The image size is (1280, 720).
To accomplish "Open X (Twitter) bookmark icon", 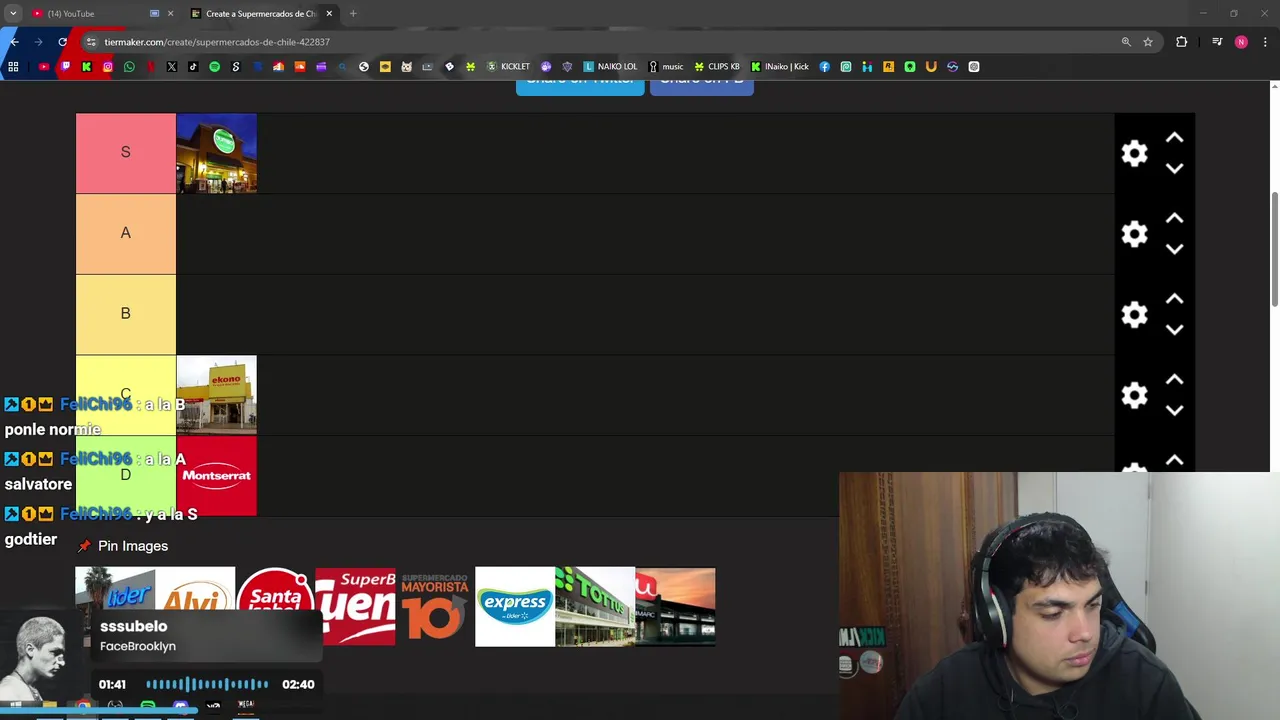I will pyautogui.click(x=172, y=67).
